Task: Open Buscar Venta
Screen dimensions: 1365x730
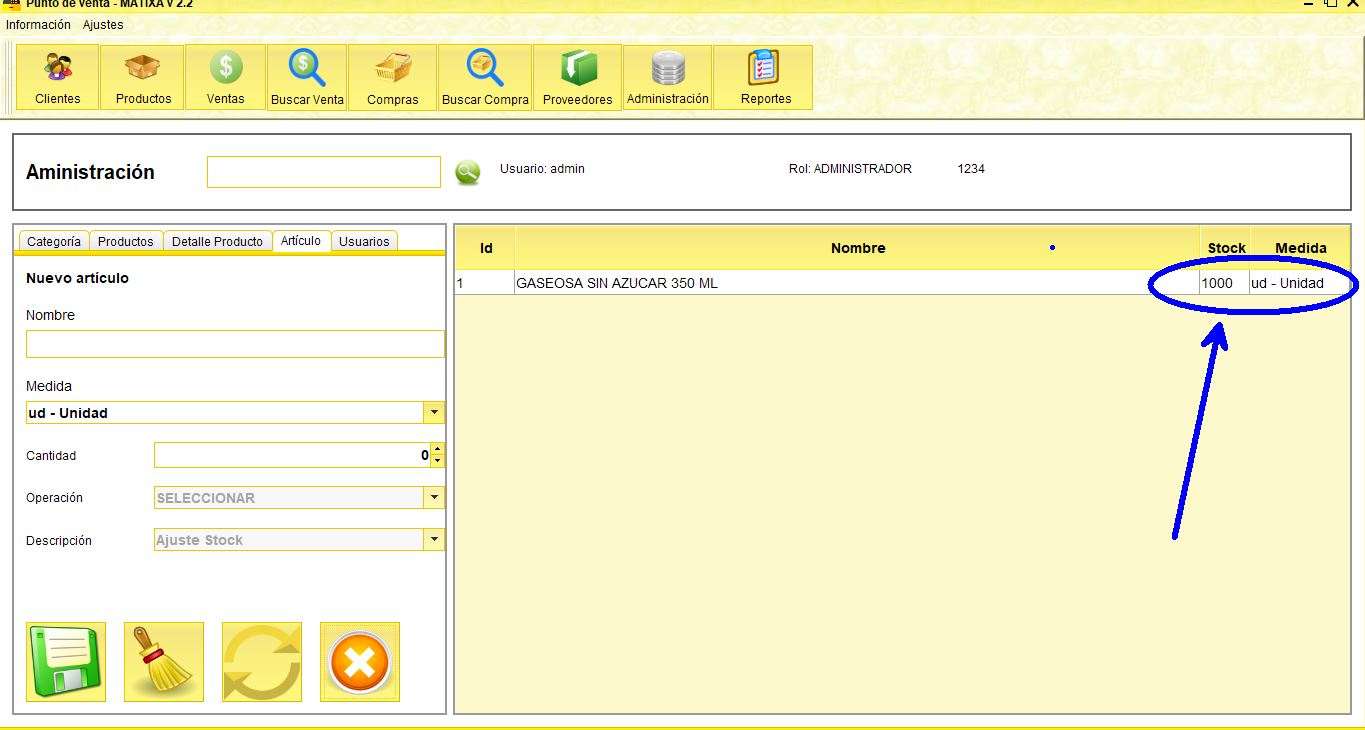Action: [x=306, y=76]
